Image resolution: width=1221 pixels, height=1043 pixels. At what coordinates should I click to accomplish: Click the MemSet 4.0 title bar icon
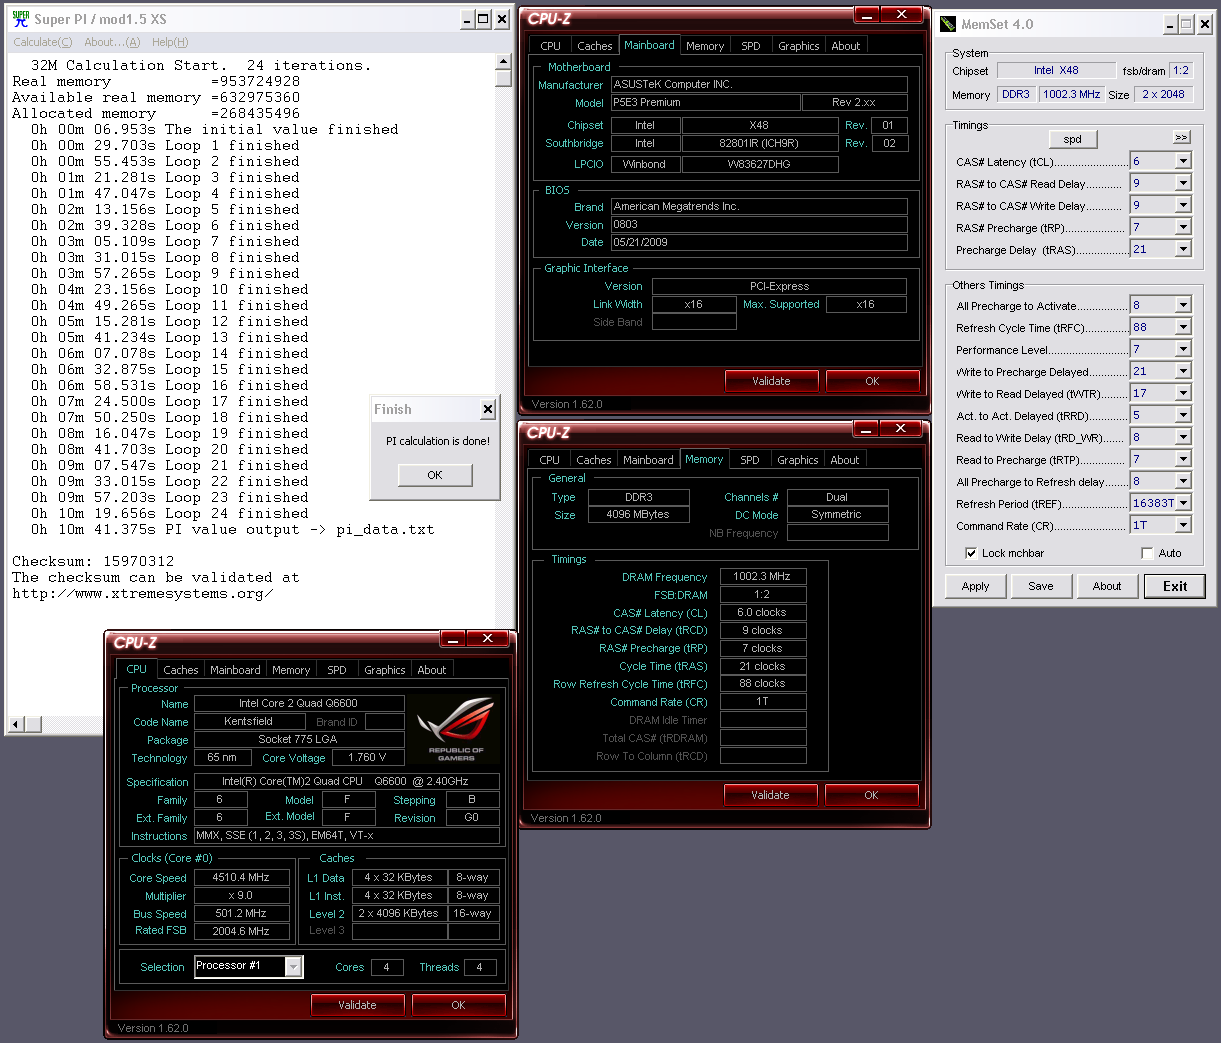point(948,24)
